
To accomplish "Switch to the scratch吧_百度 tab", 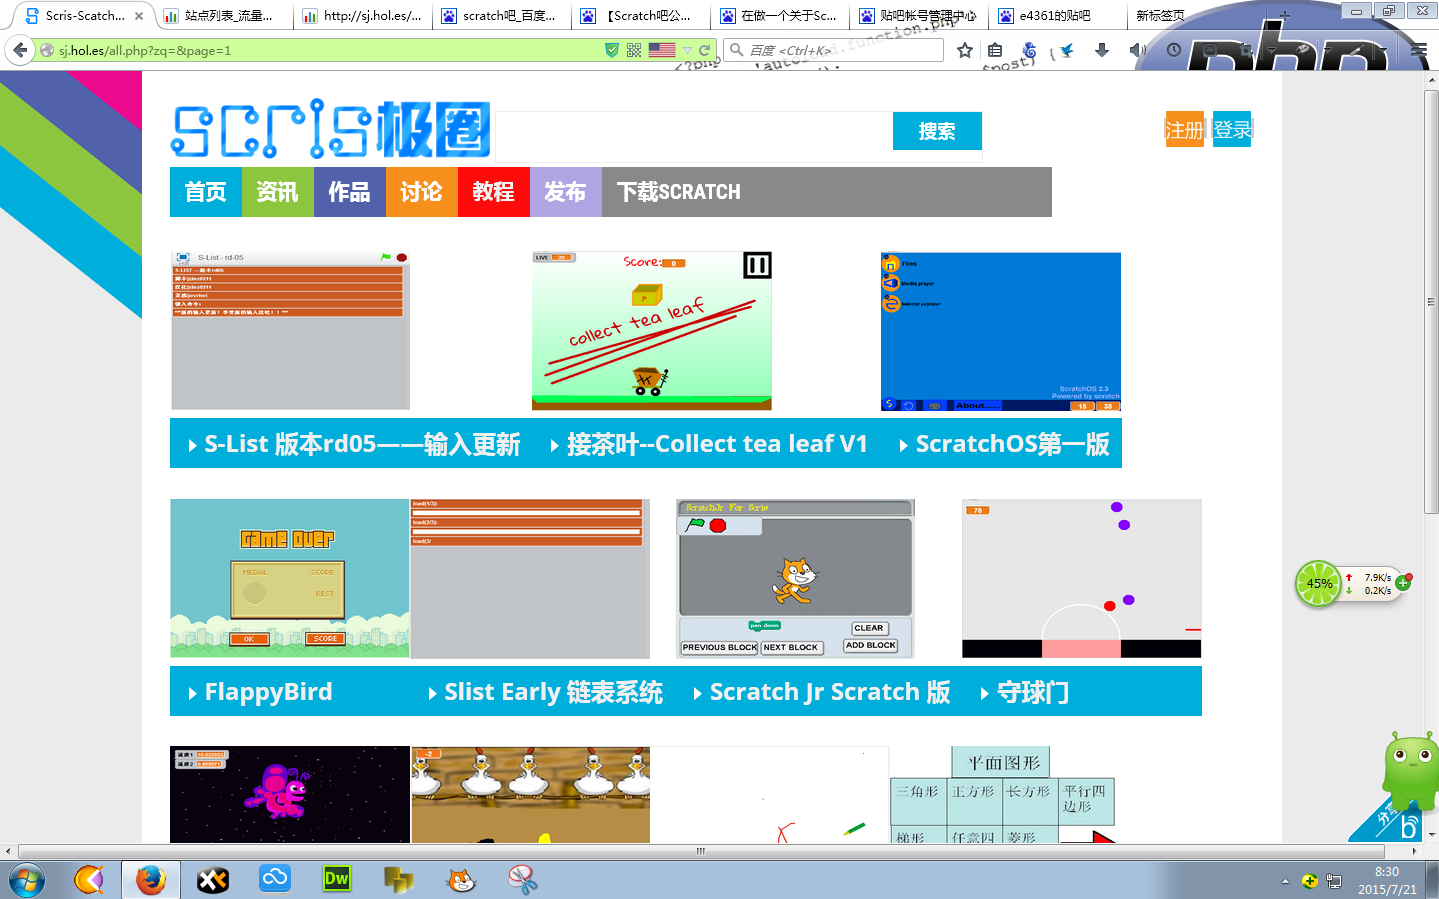I will tap(503, 15).
